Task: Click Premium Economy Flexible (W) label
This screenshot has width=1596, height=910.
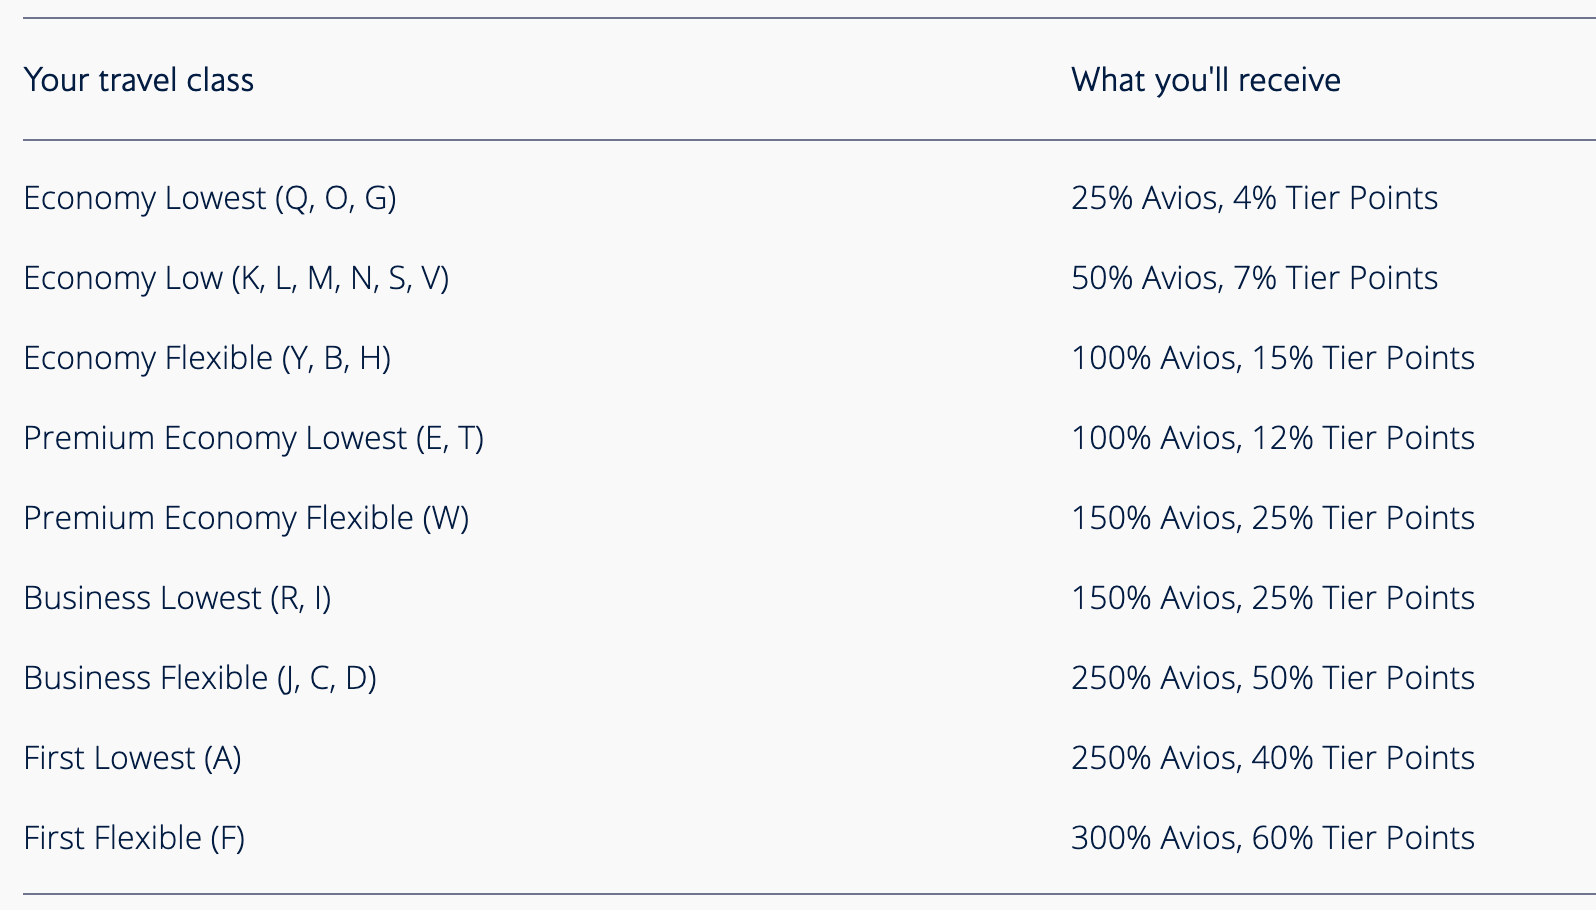Action: click(246, 518)
